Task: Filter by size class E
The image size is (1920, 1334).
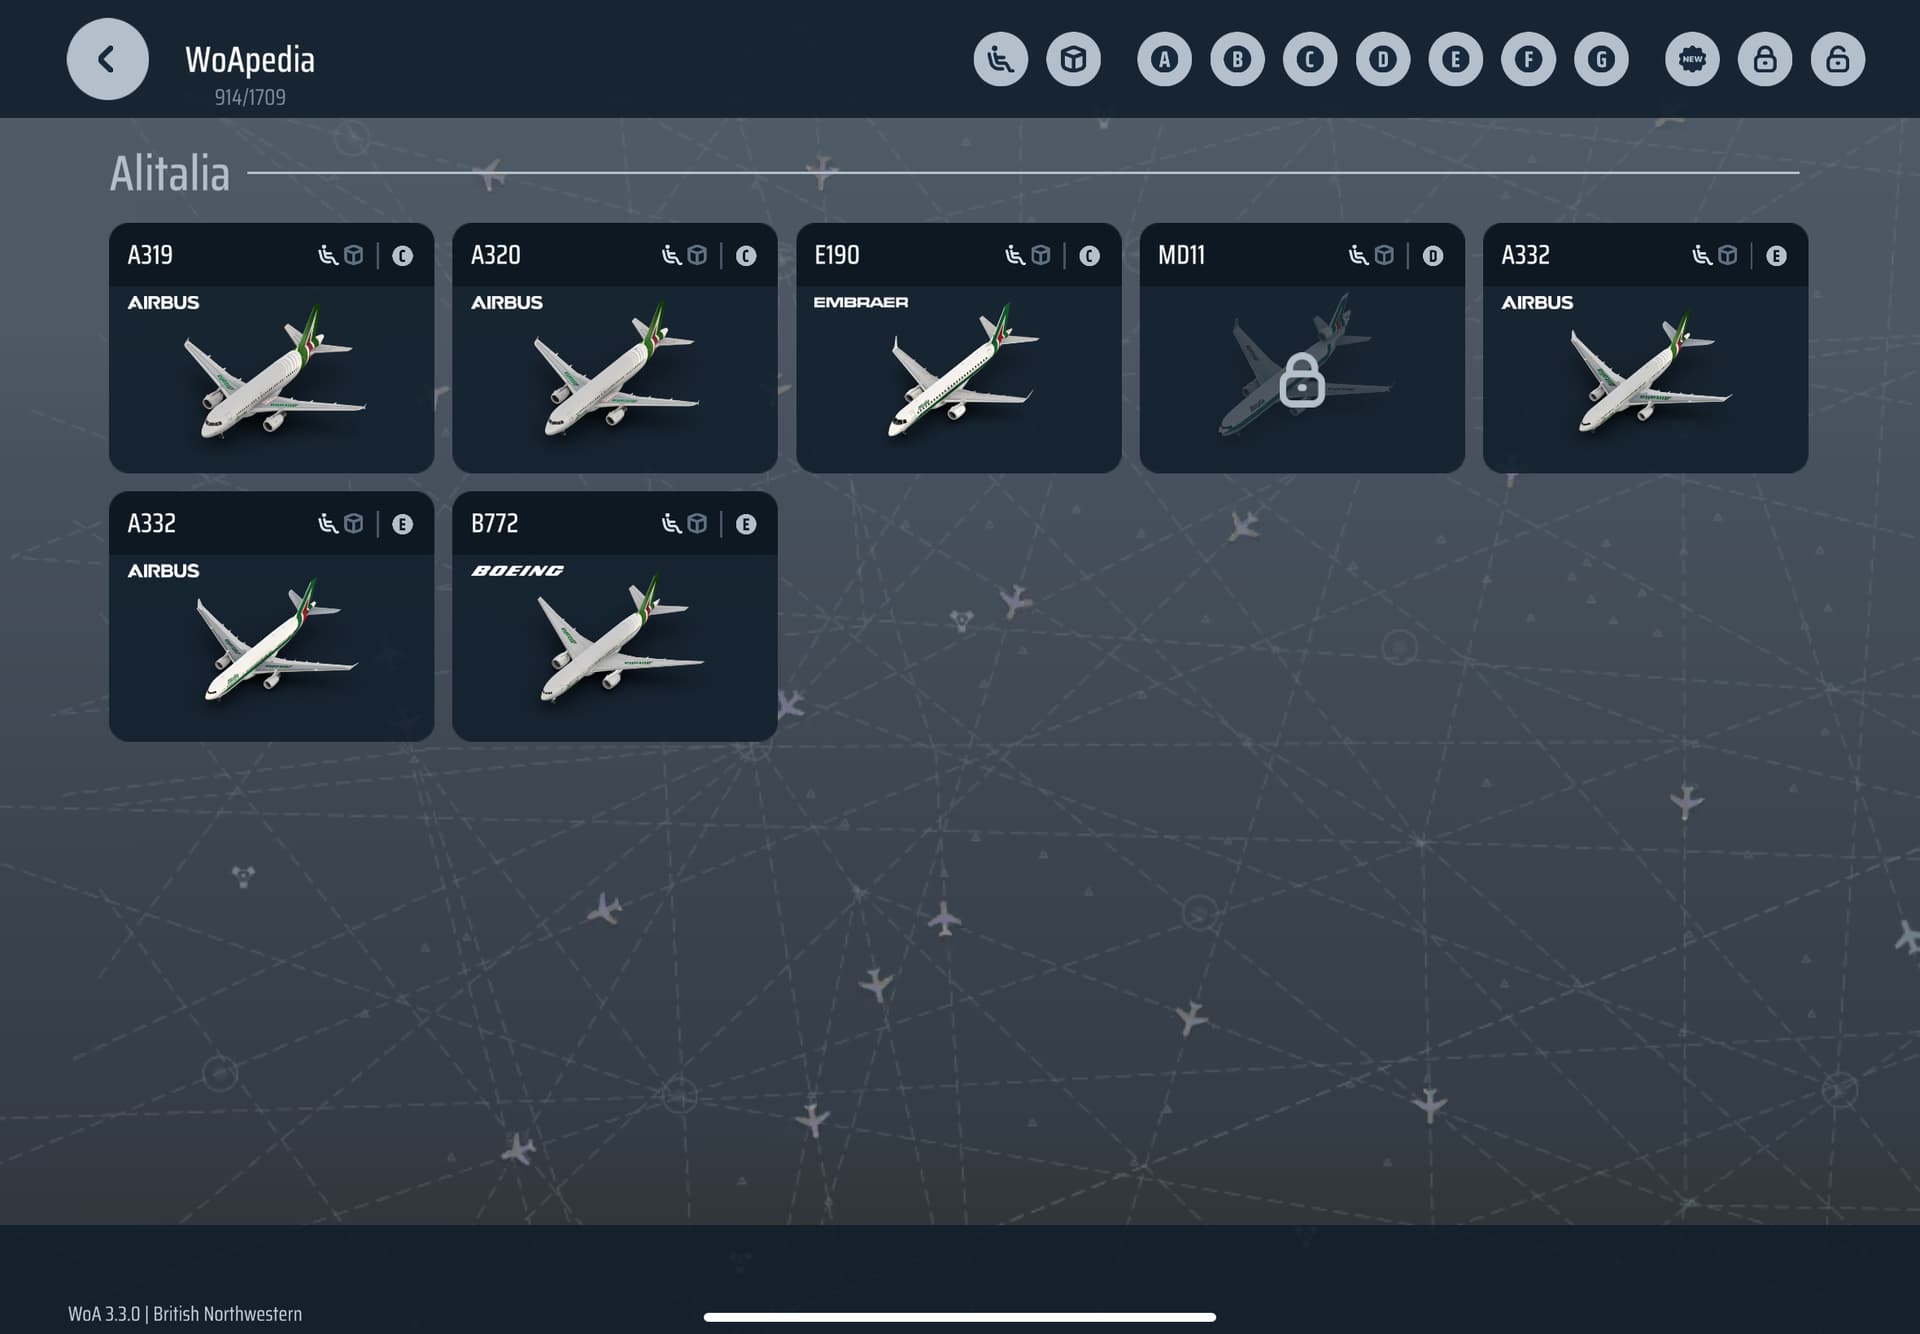Action: click(1455, 59)
